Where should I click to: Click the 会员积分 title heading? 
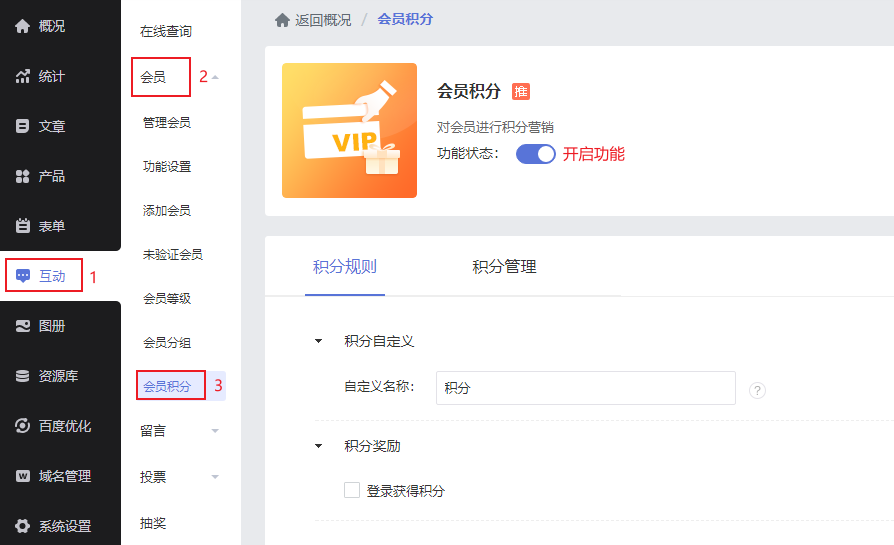[469, 91]
